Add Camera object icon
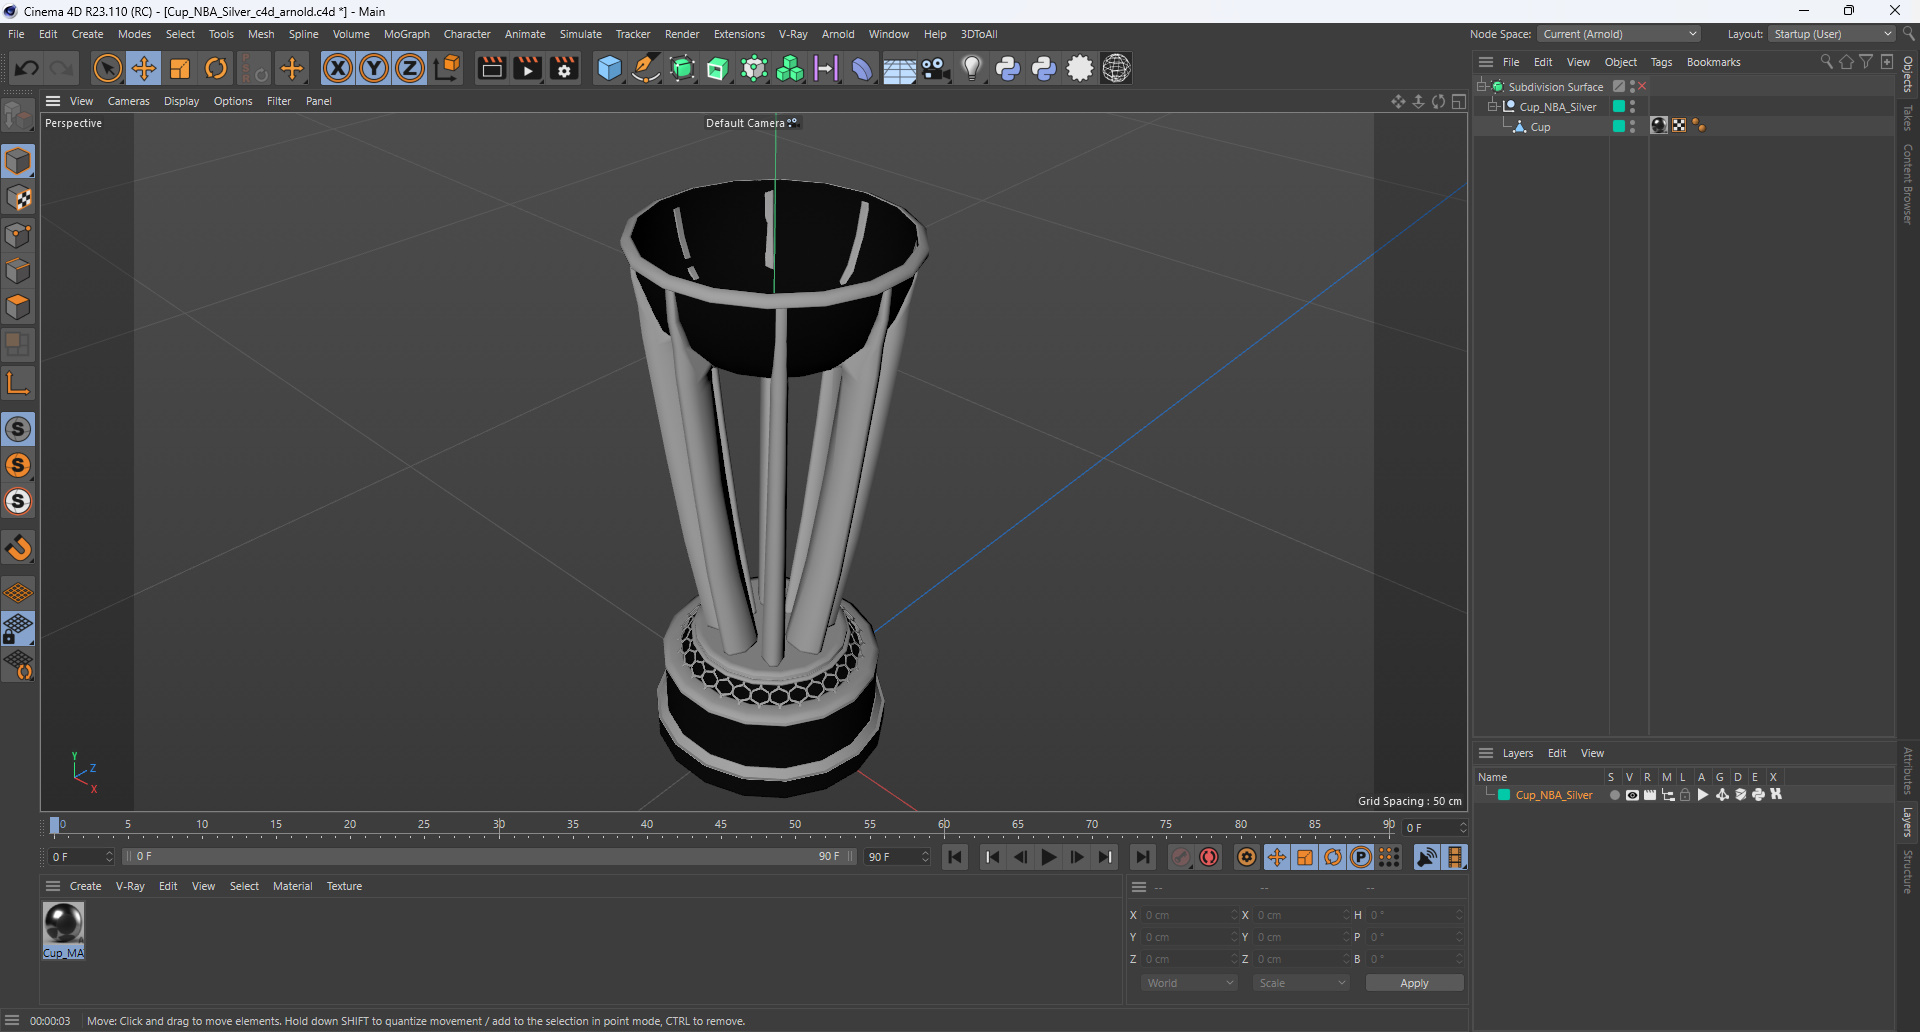Screen dimensions: 1920x1032 click(x=936, y=68)
